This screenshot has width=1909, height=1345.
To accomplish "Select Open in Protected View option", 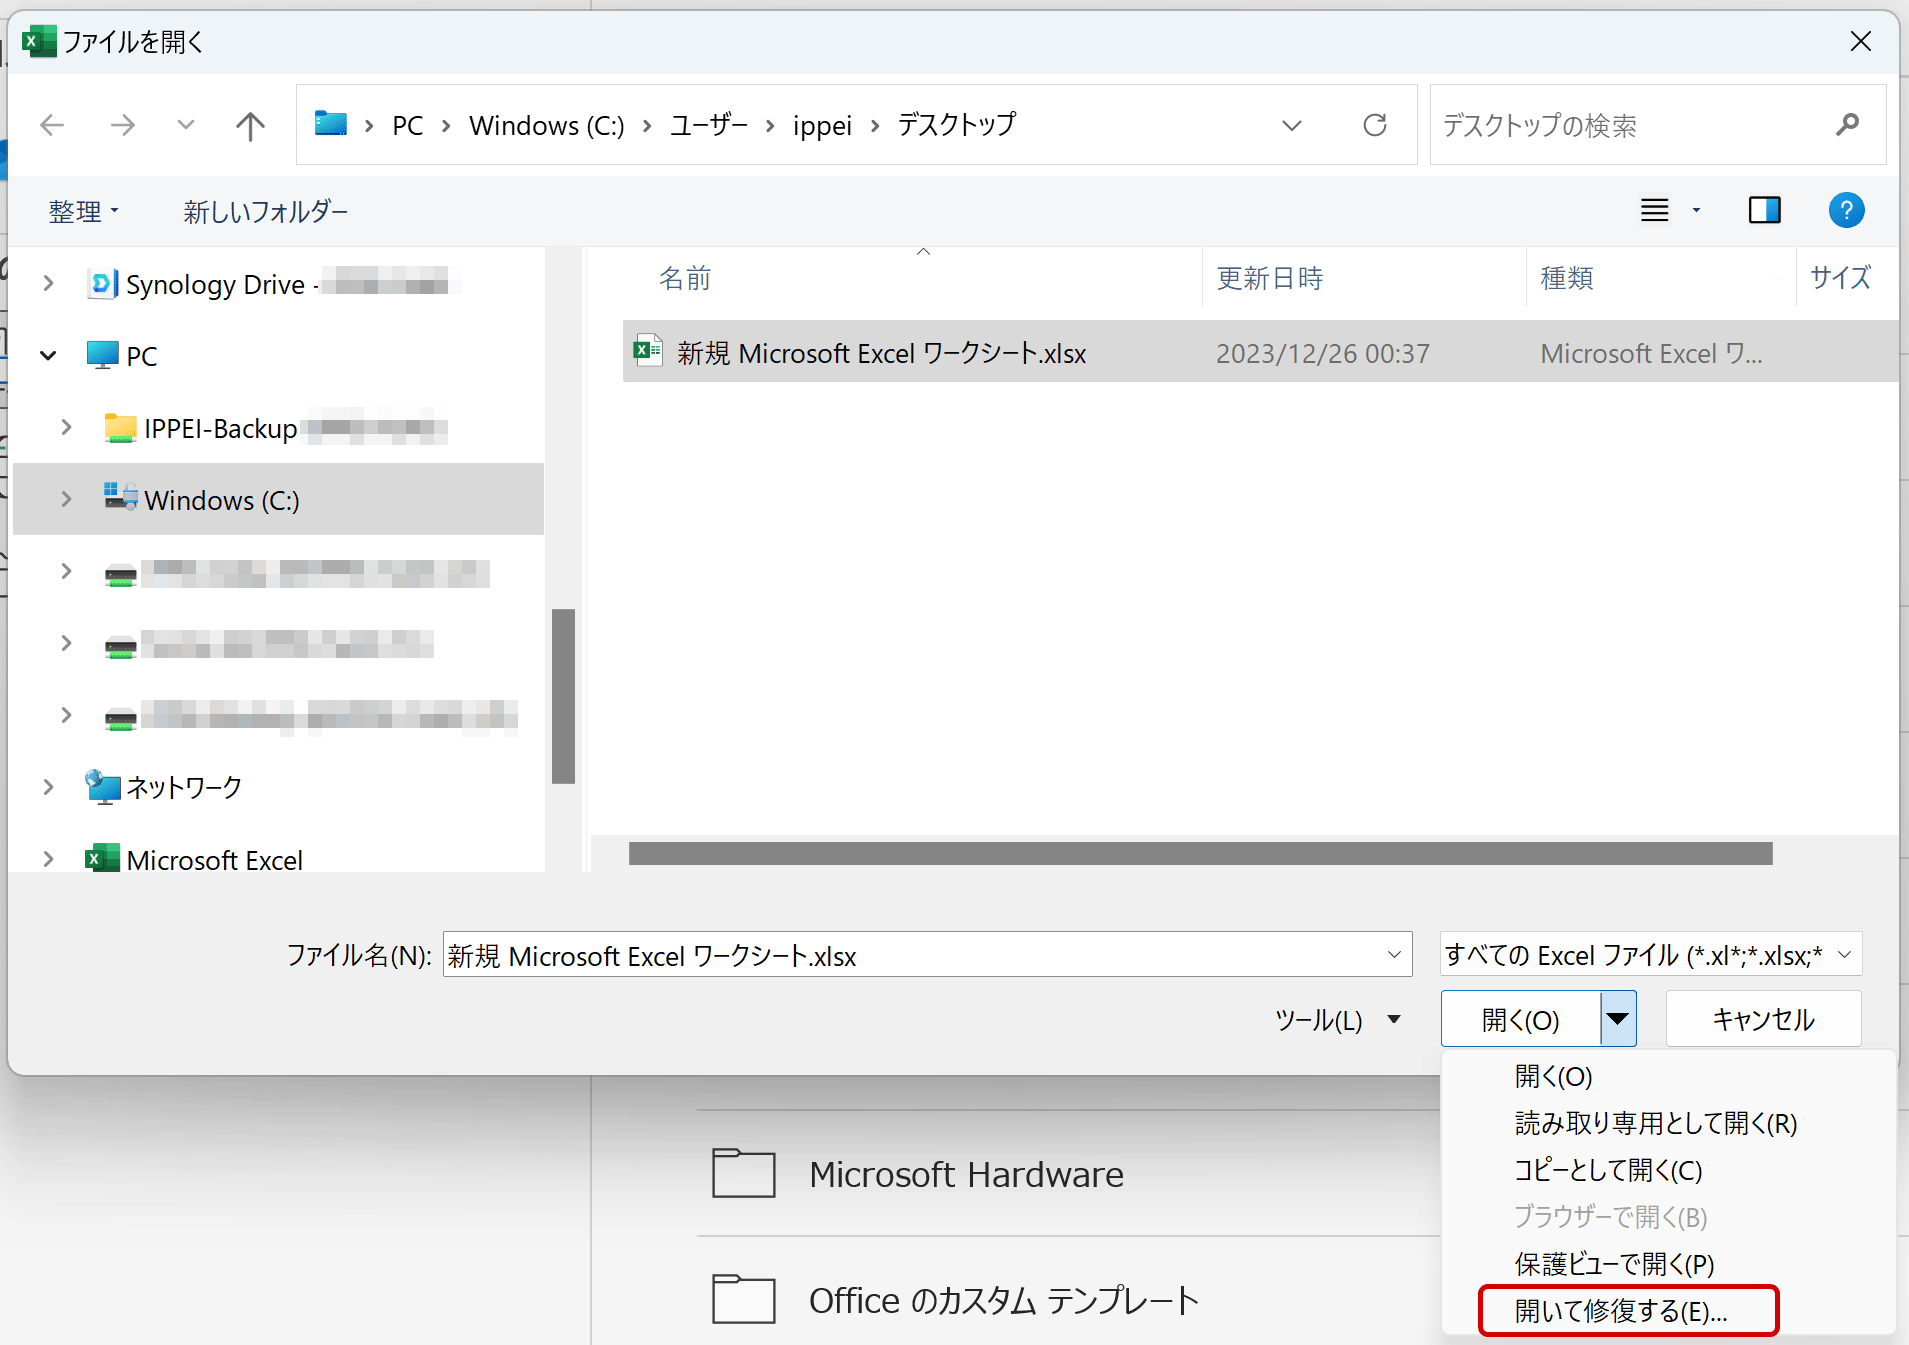I will [1614, 1264].
